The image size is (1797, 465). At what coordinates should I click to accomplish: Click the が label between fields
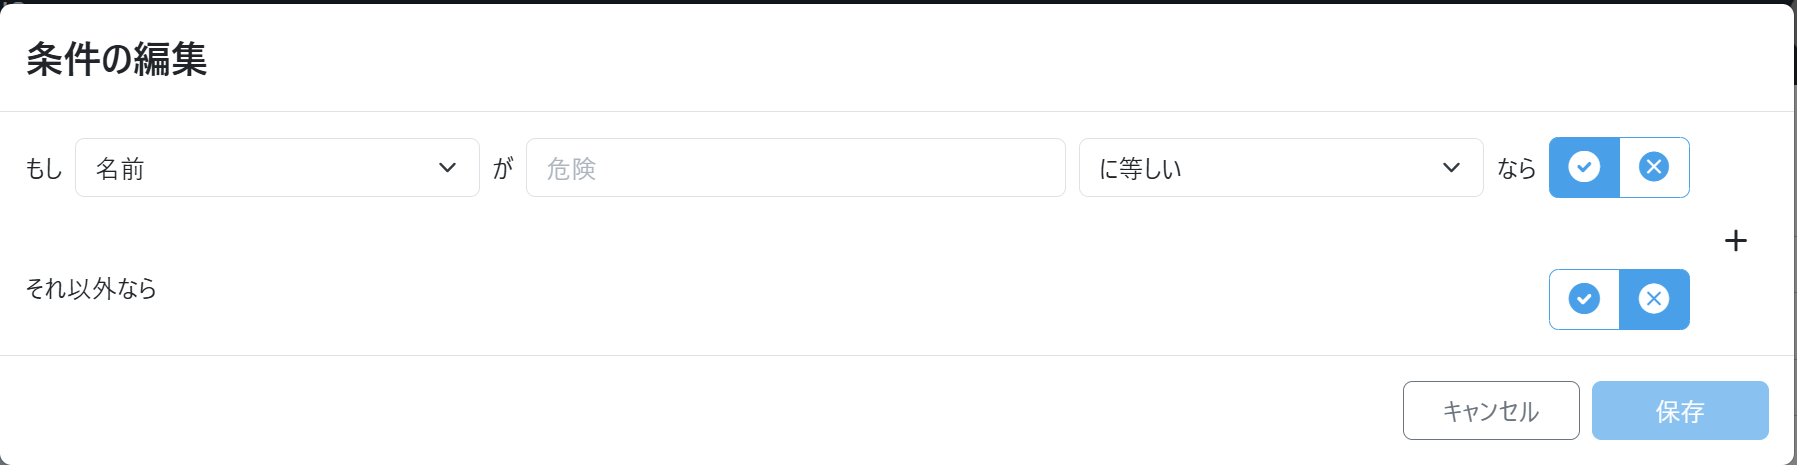tap(503, 169)
